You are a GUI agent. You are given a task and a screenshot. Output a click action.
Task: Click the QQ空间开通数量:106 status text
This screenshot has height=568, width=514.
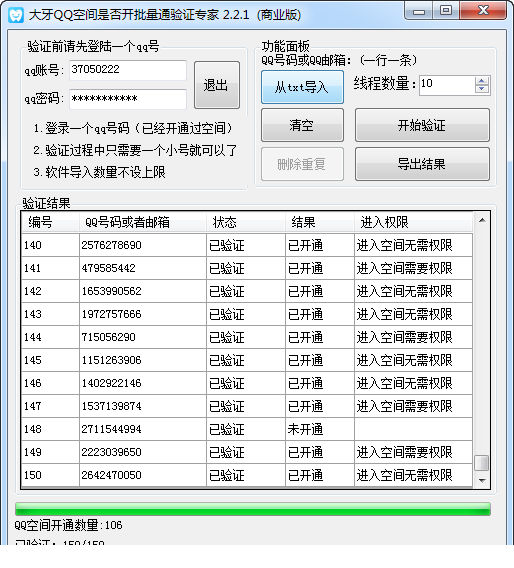[68, 525]
